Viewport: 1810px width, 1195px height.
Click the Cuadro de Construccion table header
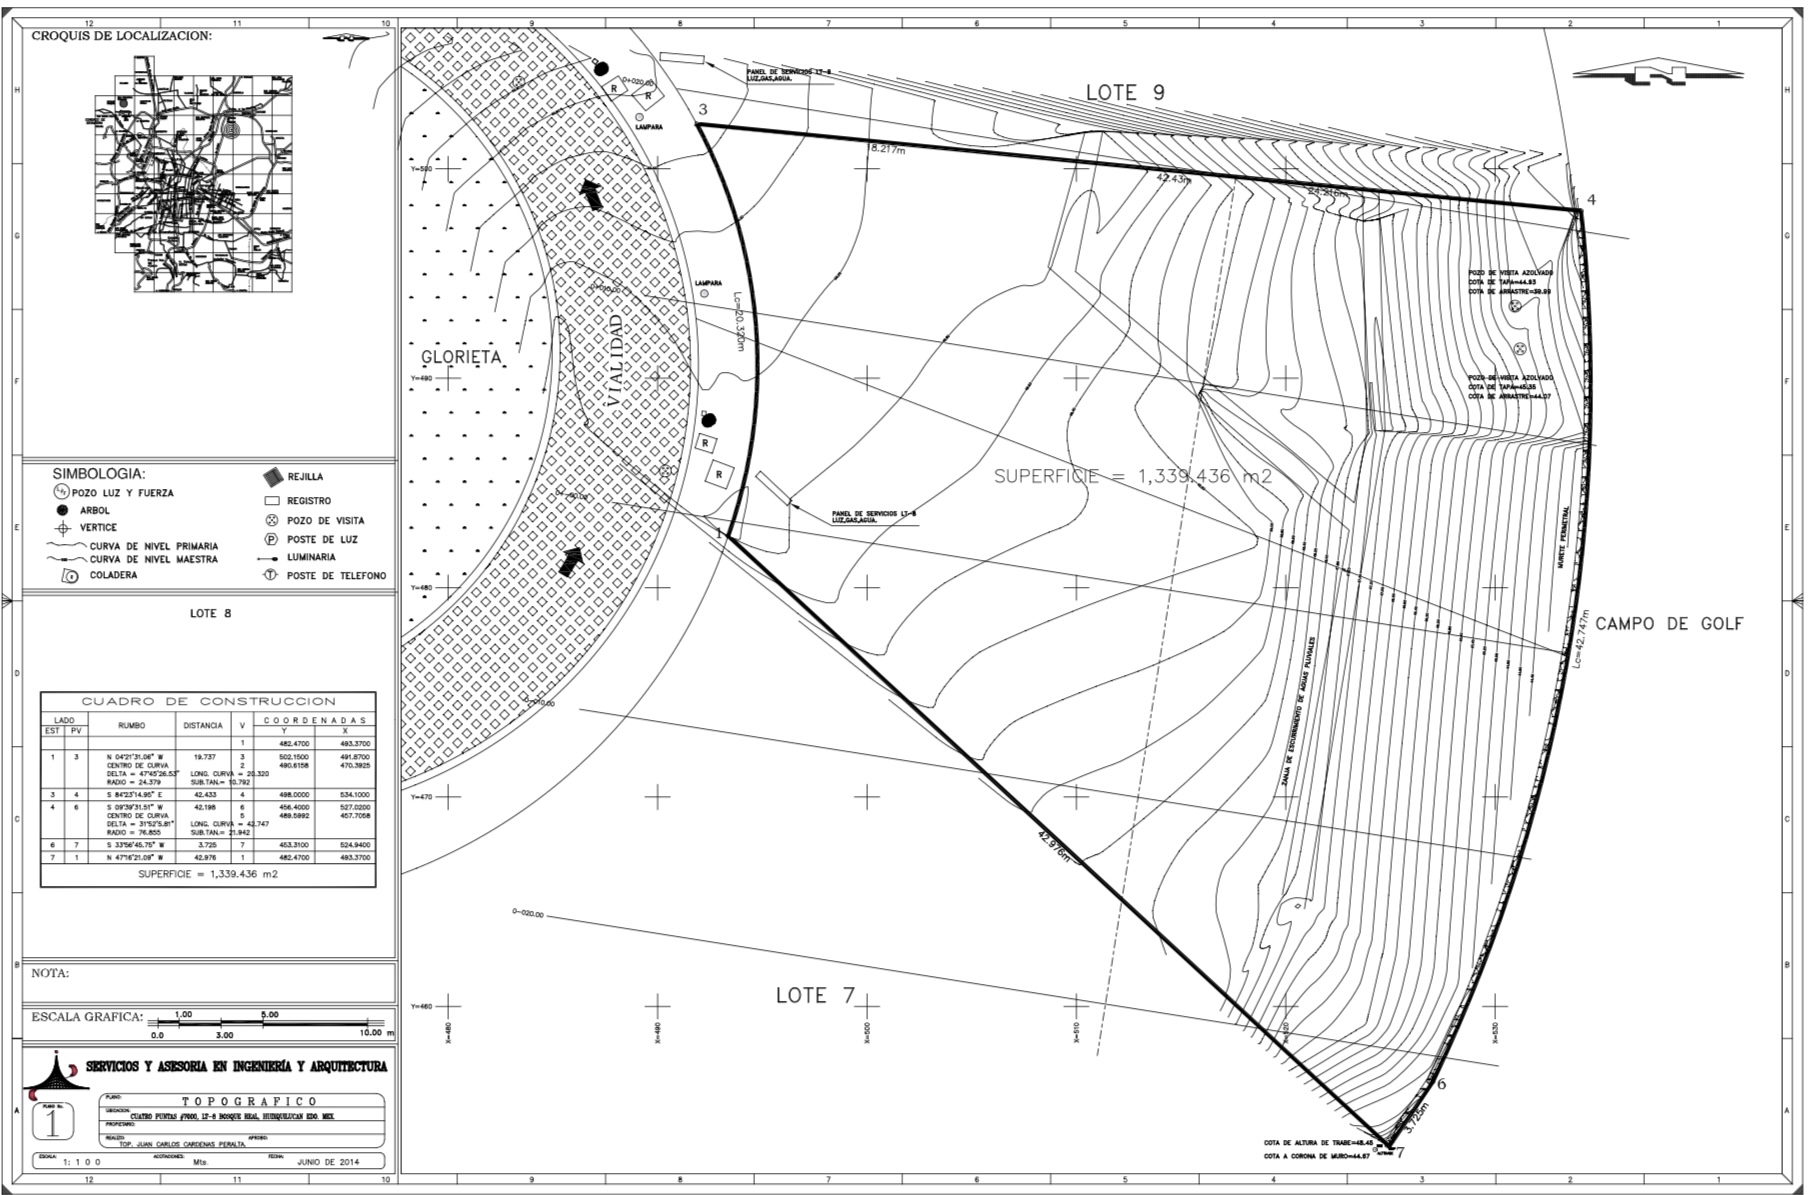[208, 701]
